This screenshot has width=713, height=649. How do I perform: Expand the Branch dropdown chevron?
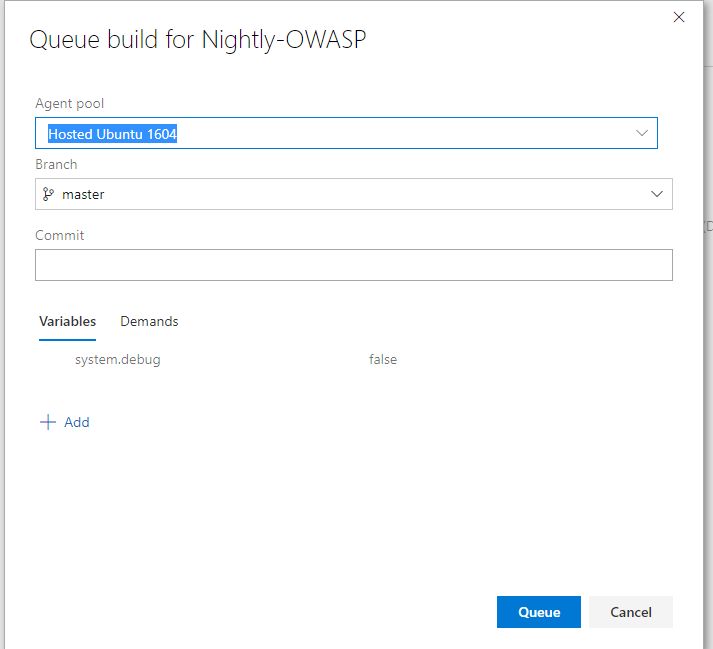pos(657,194)
